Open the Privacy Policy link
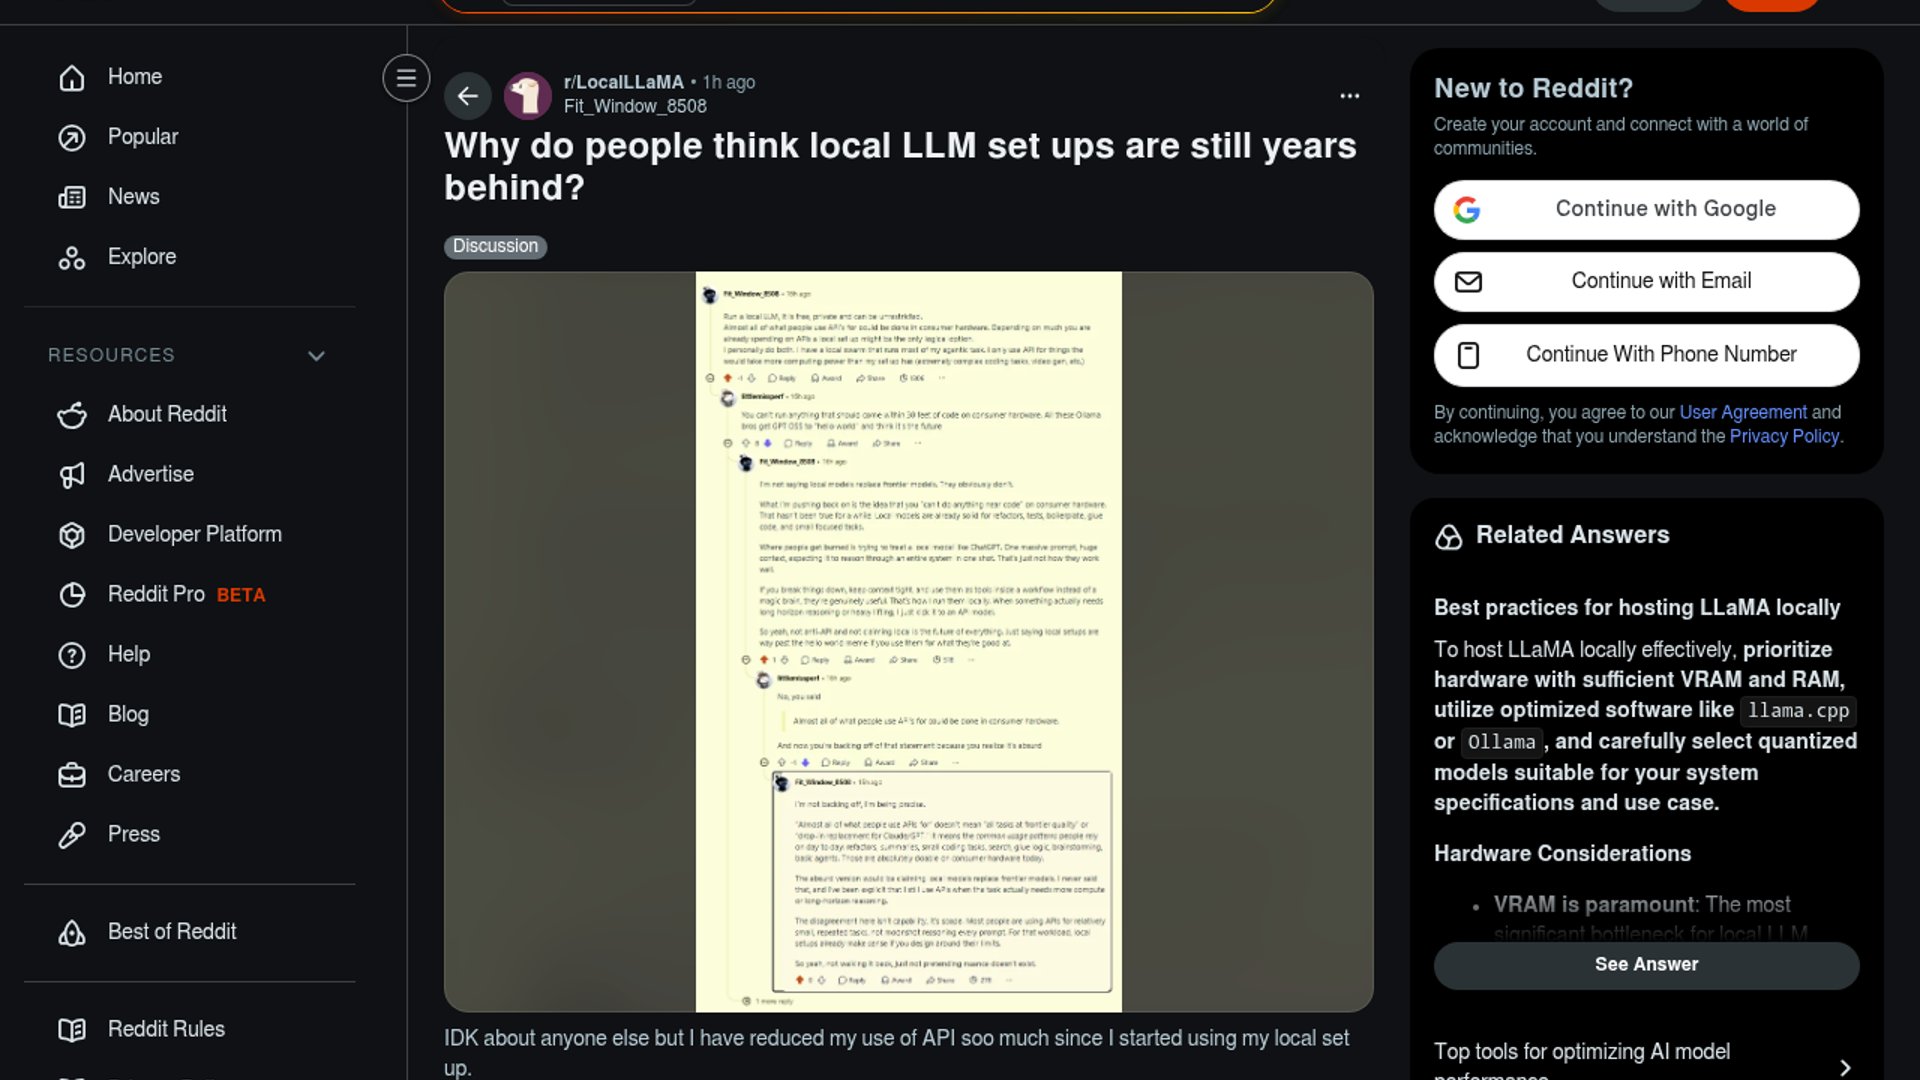The width and height of the screenshot is (1920, 1080). tap(1784, 436)
